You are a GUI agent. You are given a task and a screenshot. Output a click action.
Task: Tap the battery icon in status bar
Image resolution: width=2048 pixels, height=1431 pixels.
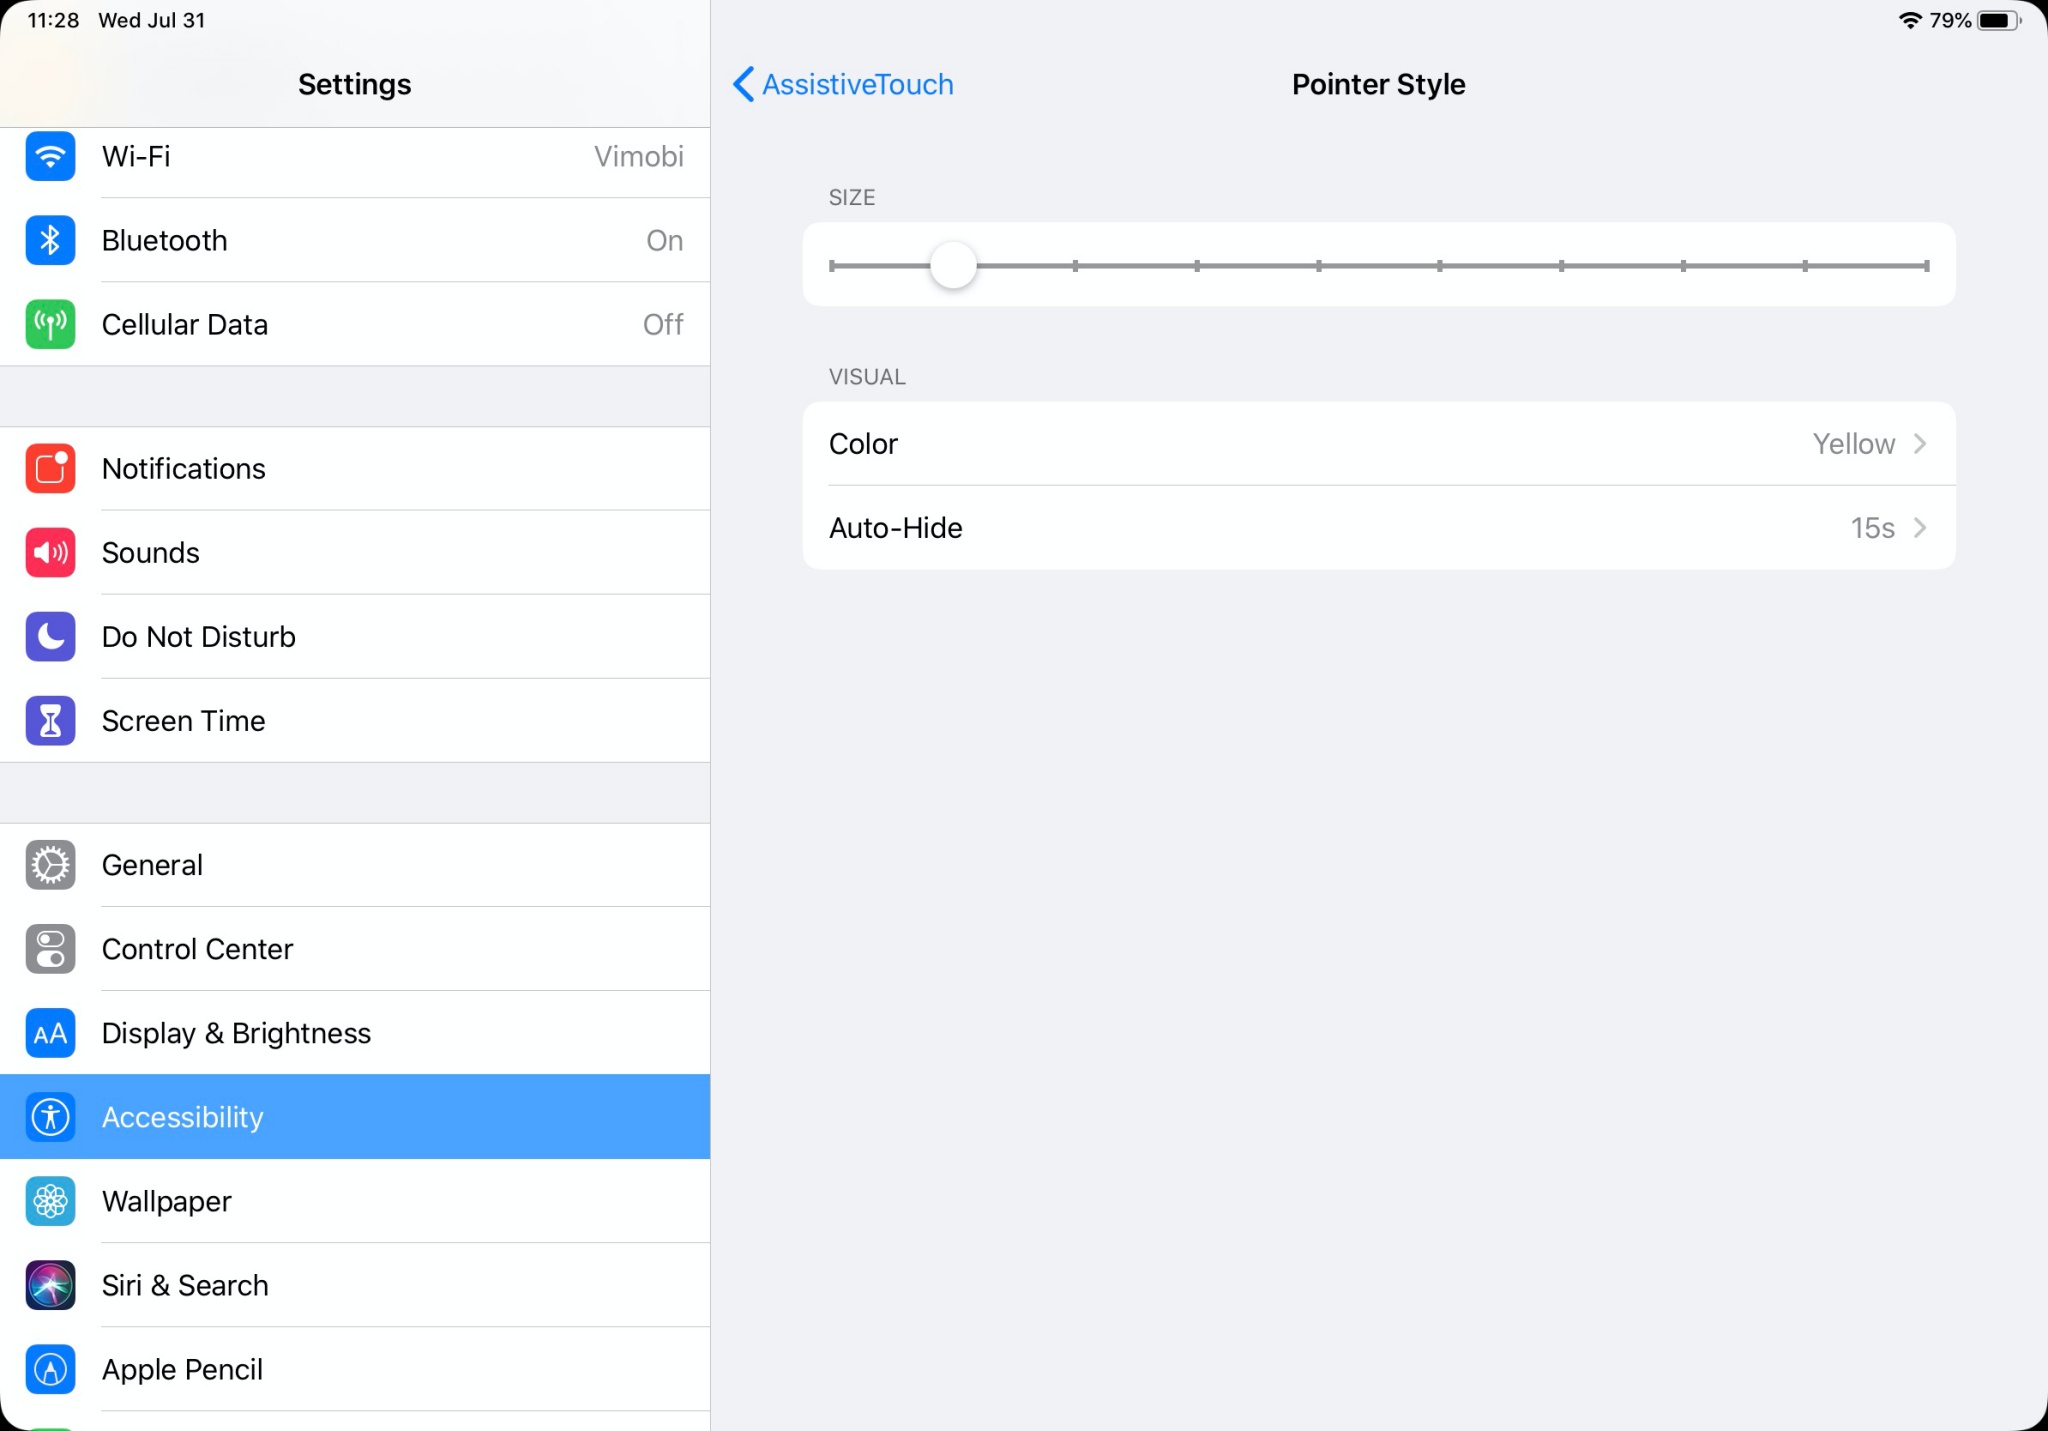(1999, 20)
